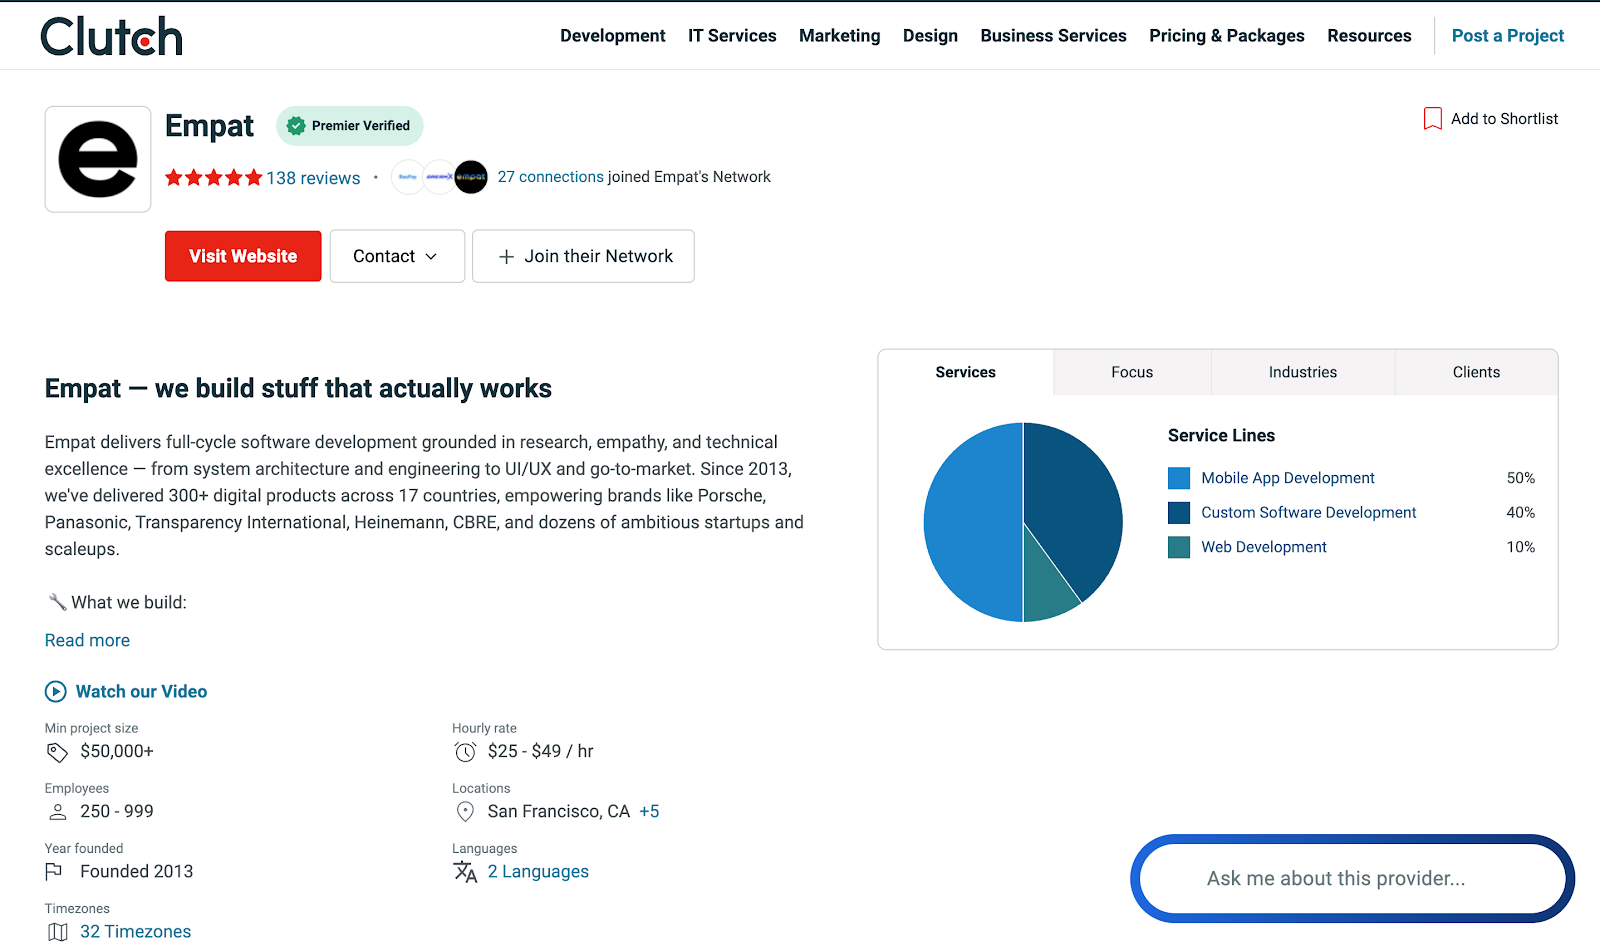Click the person icon next to Employees count
Image resolution: width=1600 pixels, height=951 pixels.
[x=57, y=811]
